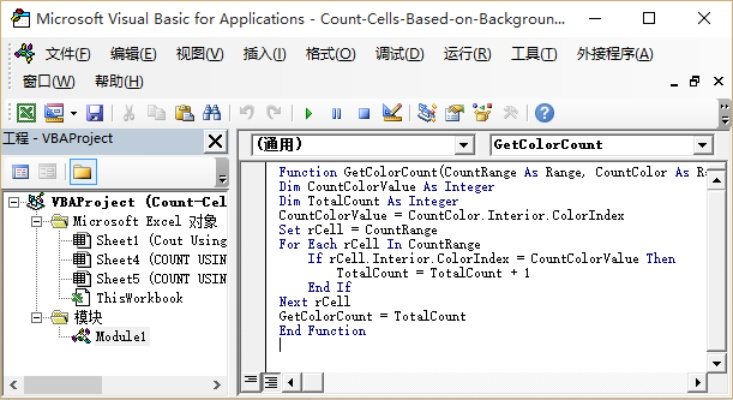The image size is (733, 400).
Task: Run the macro with the green play button
Action: [309, 113]
